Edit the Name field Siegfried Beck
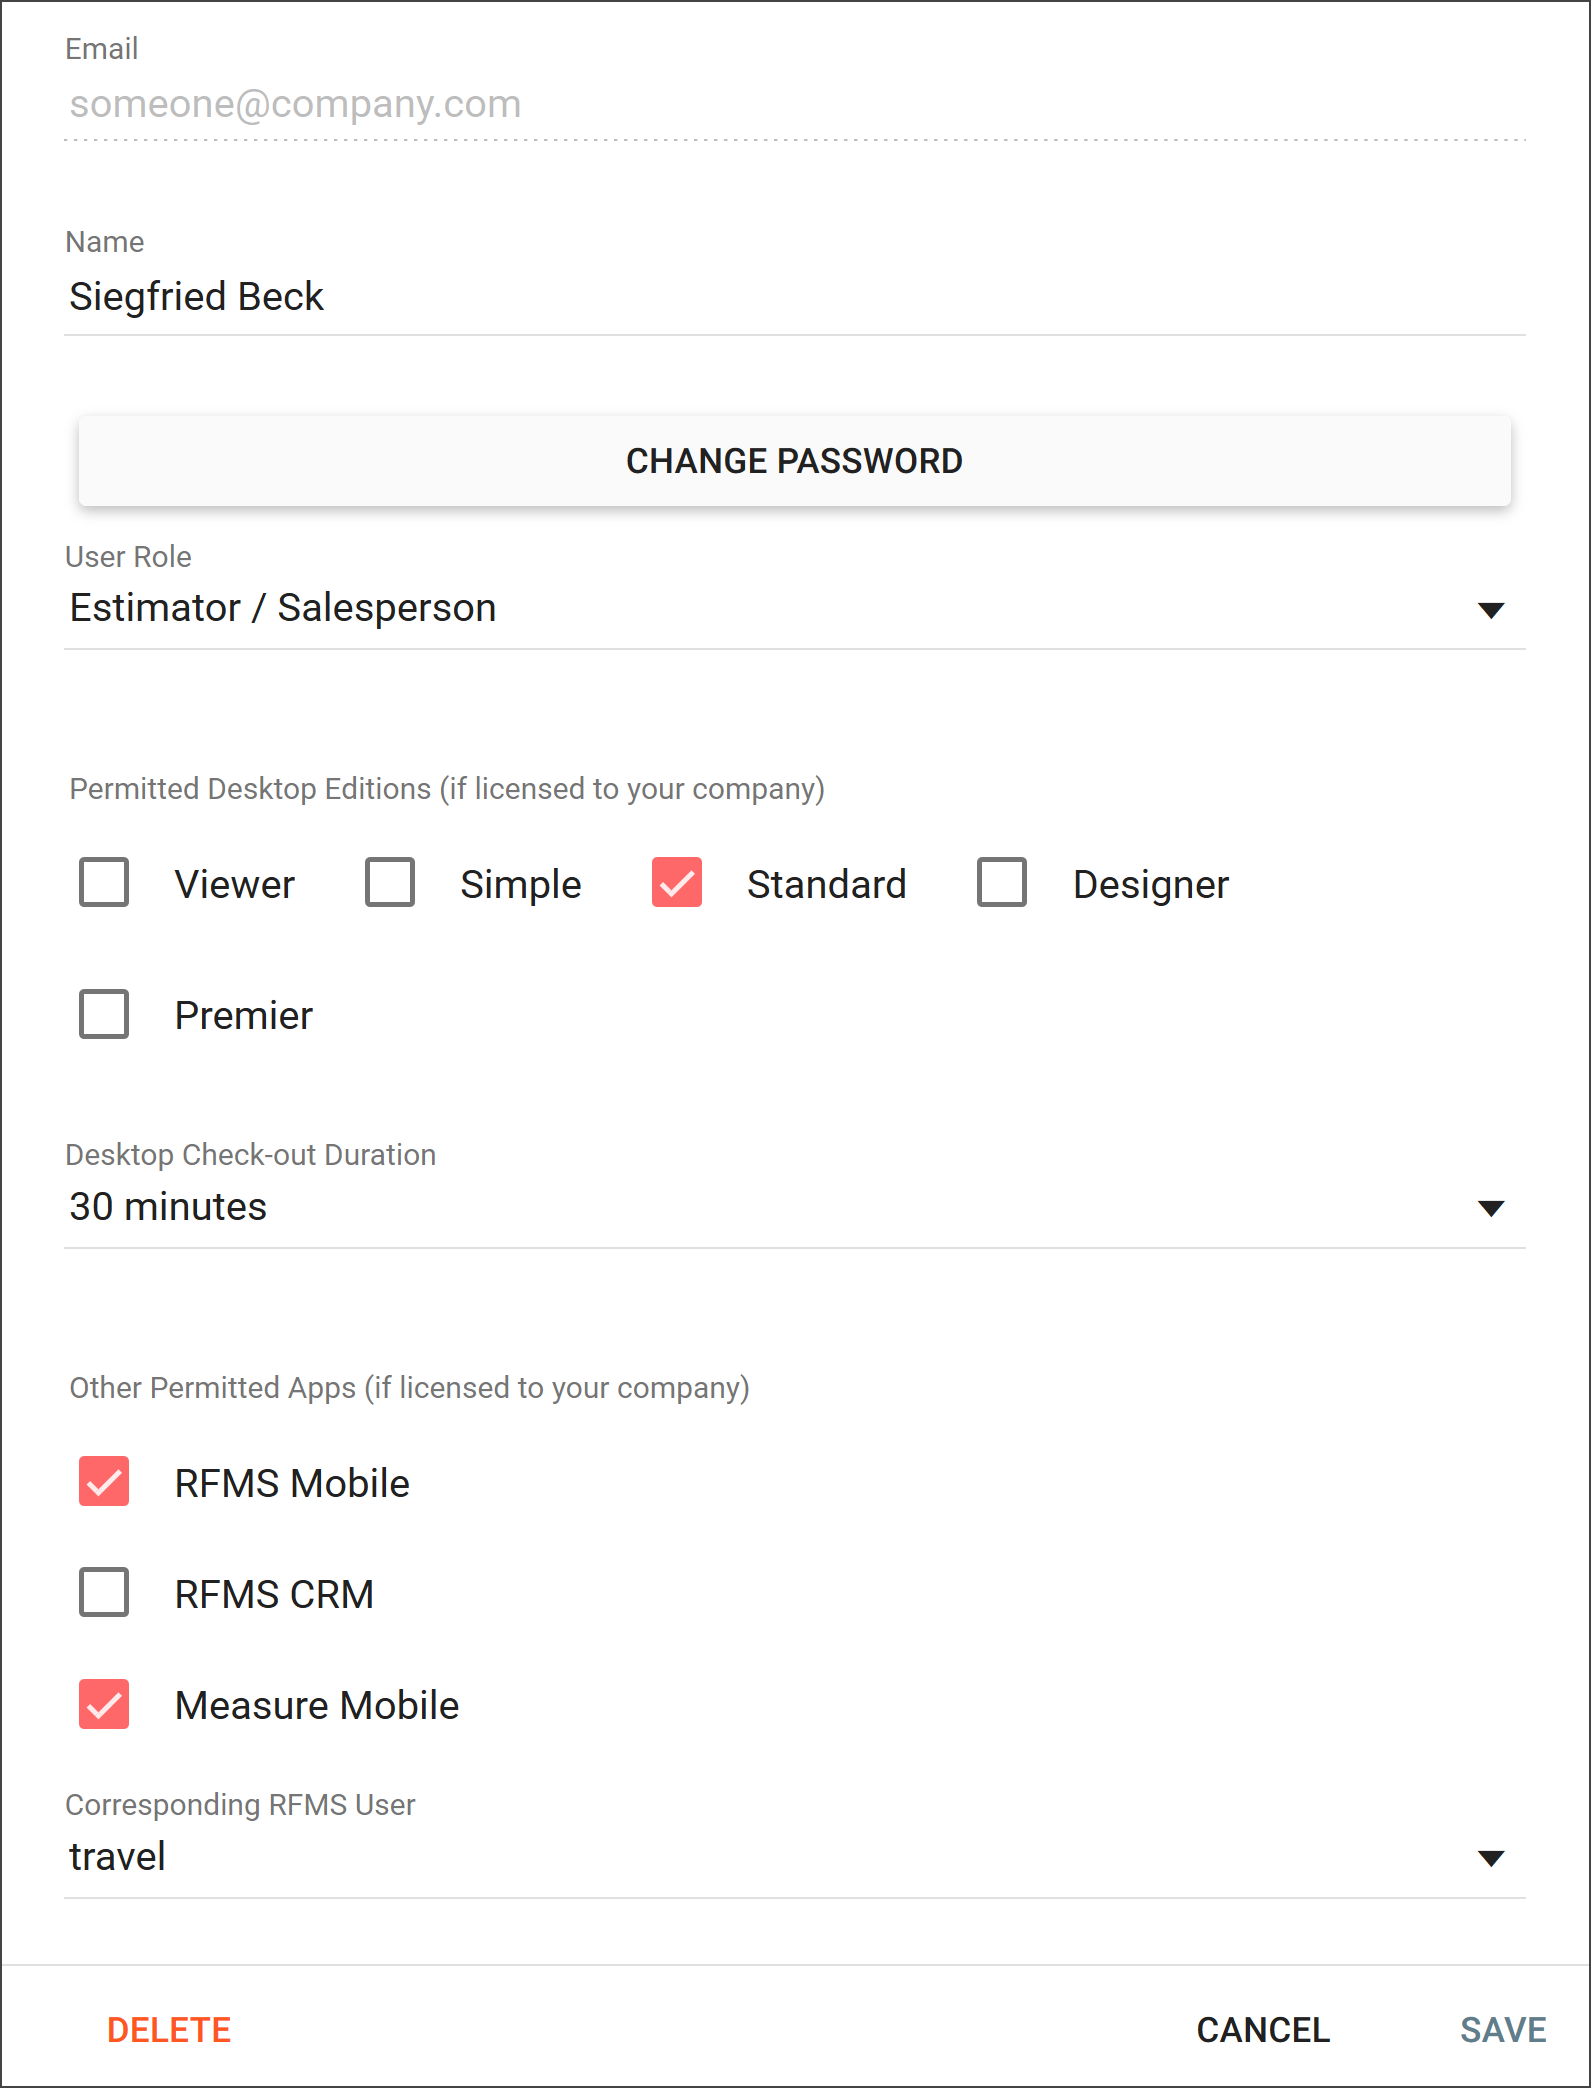 click(x=794, y=297)
